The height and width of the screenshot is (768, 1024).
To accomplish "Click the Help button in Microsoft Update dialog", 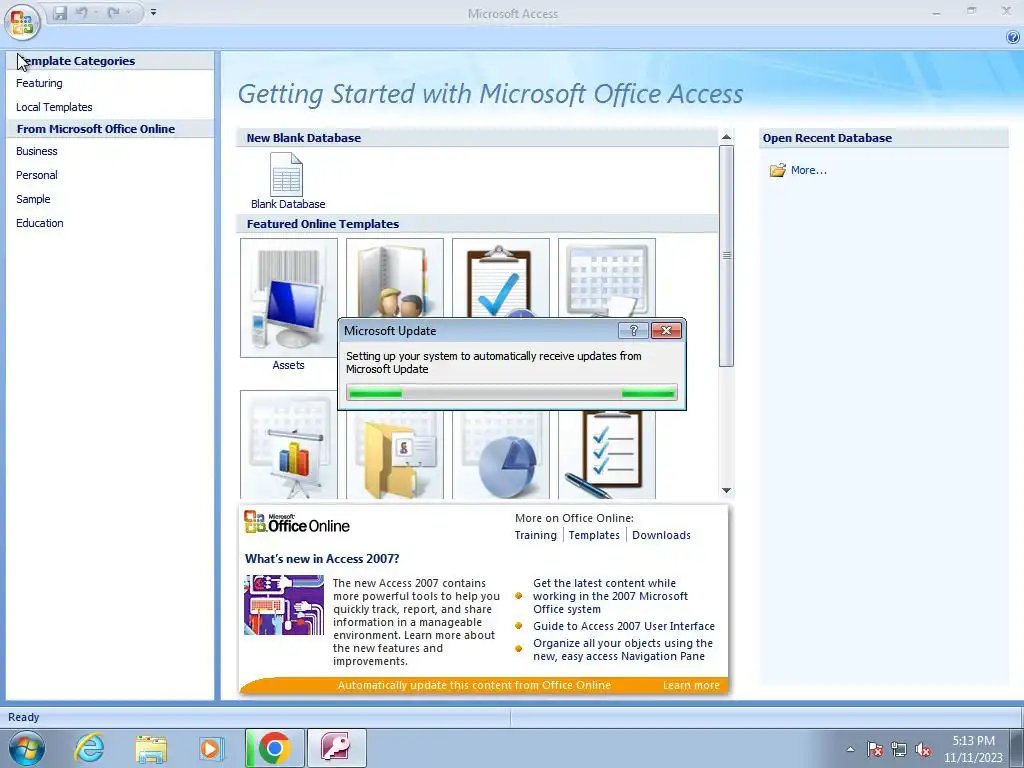I will [633, 330].
